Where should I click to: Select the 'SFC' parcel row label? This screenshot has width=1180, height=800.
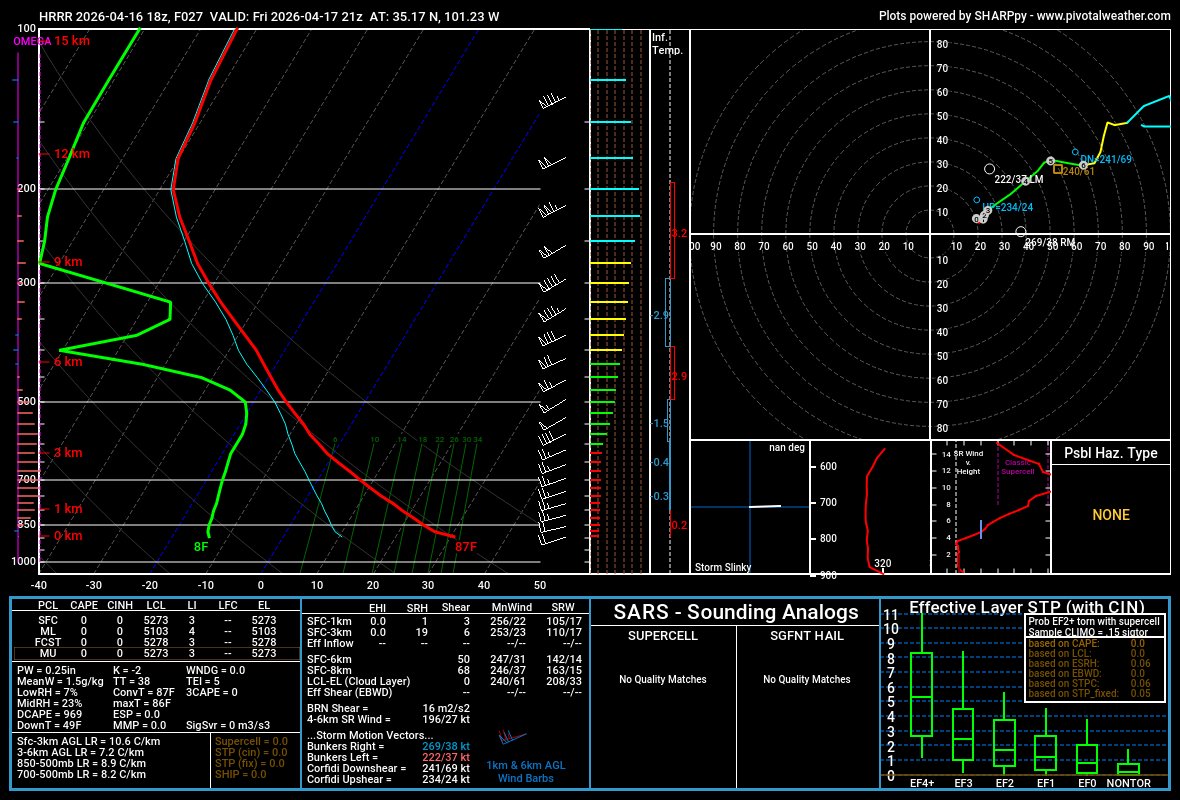[48, 621]
